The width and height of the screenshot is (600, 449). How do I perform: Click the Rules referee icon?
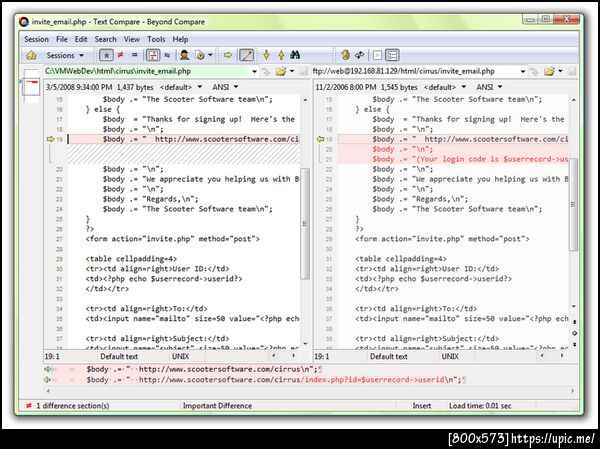(184, 55)
